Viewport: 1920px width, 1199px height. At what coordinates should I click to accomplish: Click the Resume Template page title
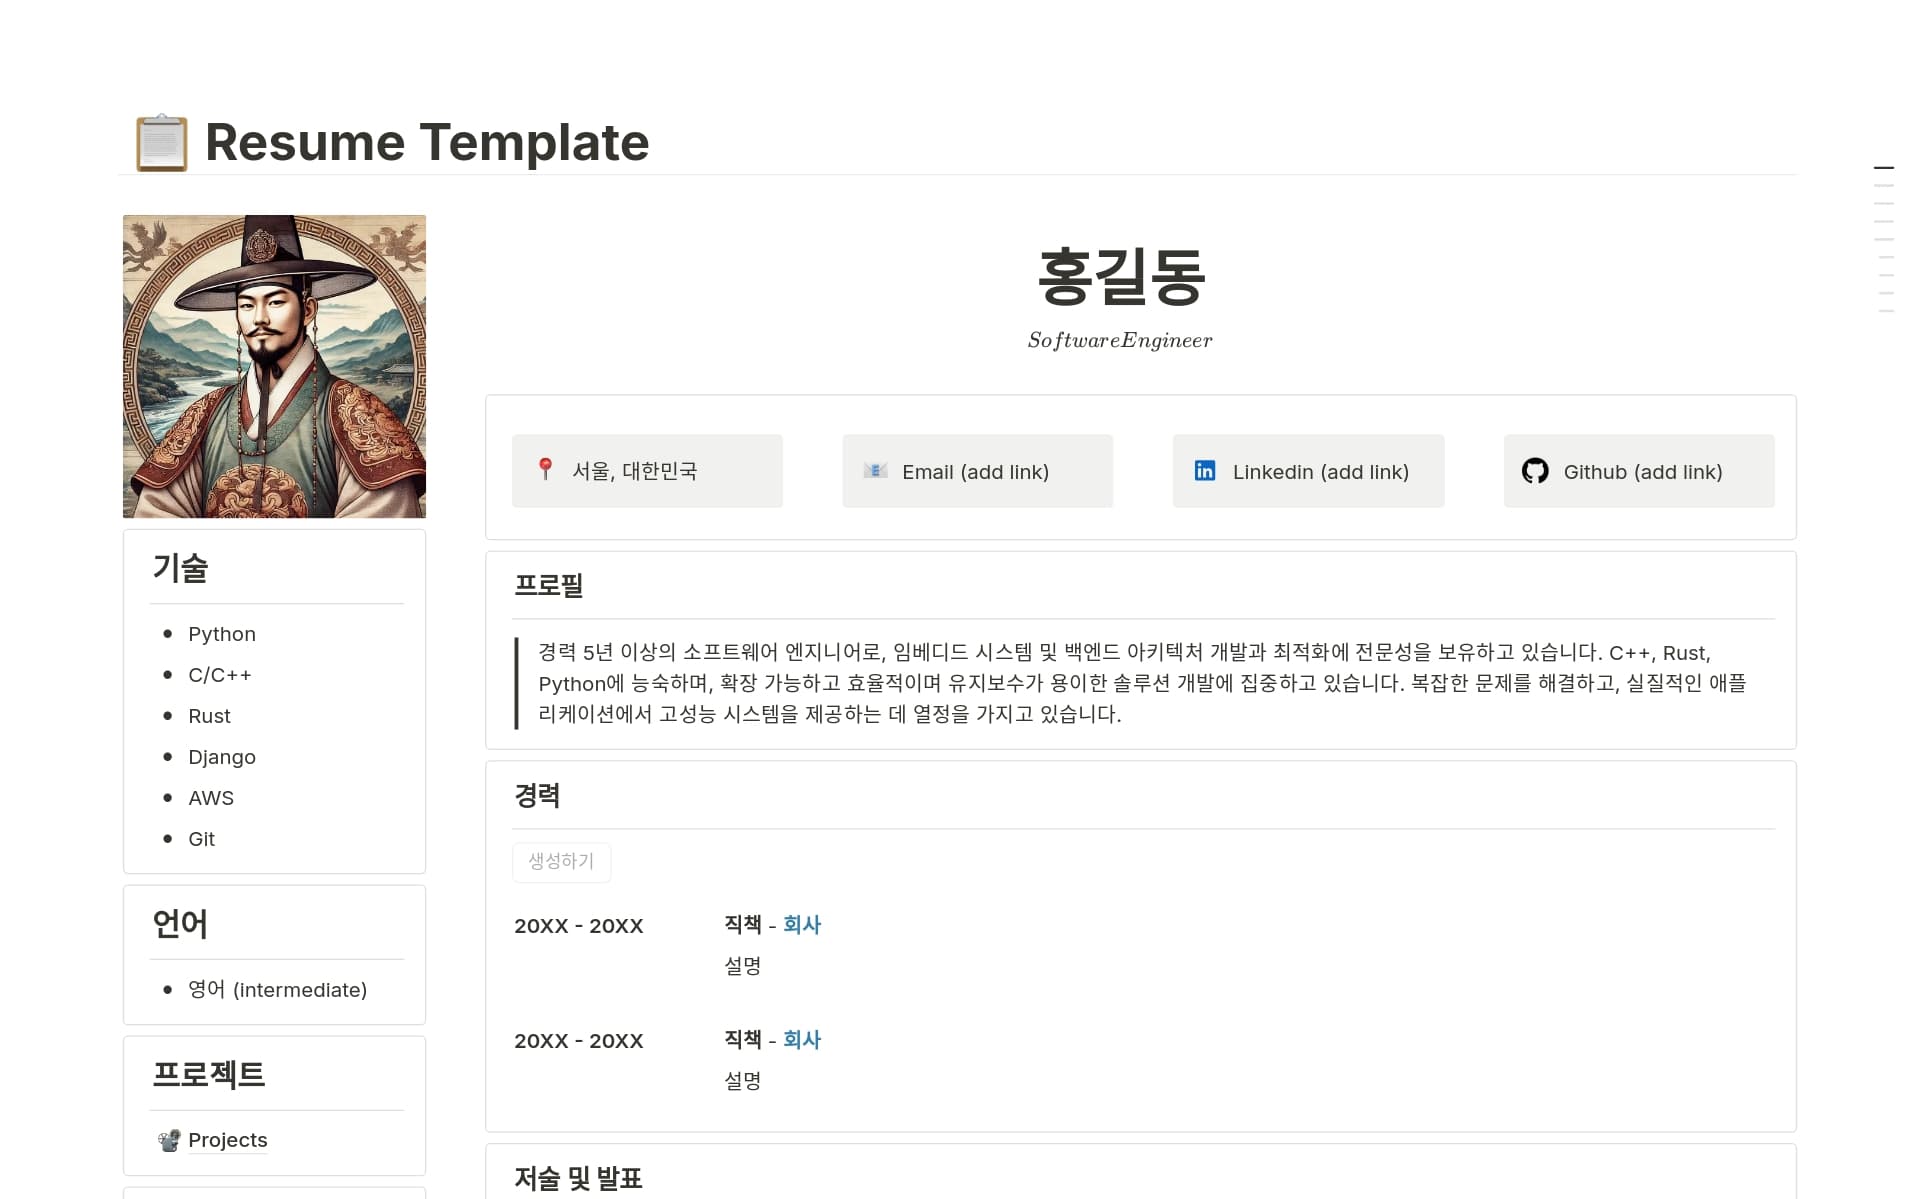tap(427, 142)
